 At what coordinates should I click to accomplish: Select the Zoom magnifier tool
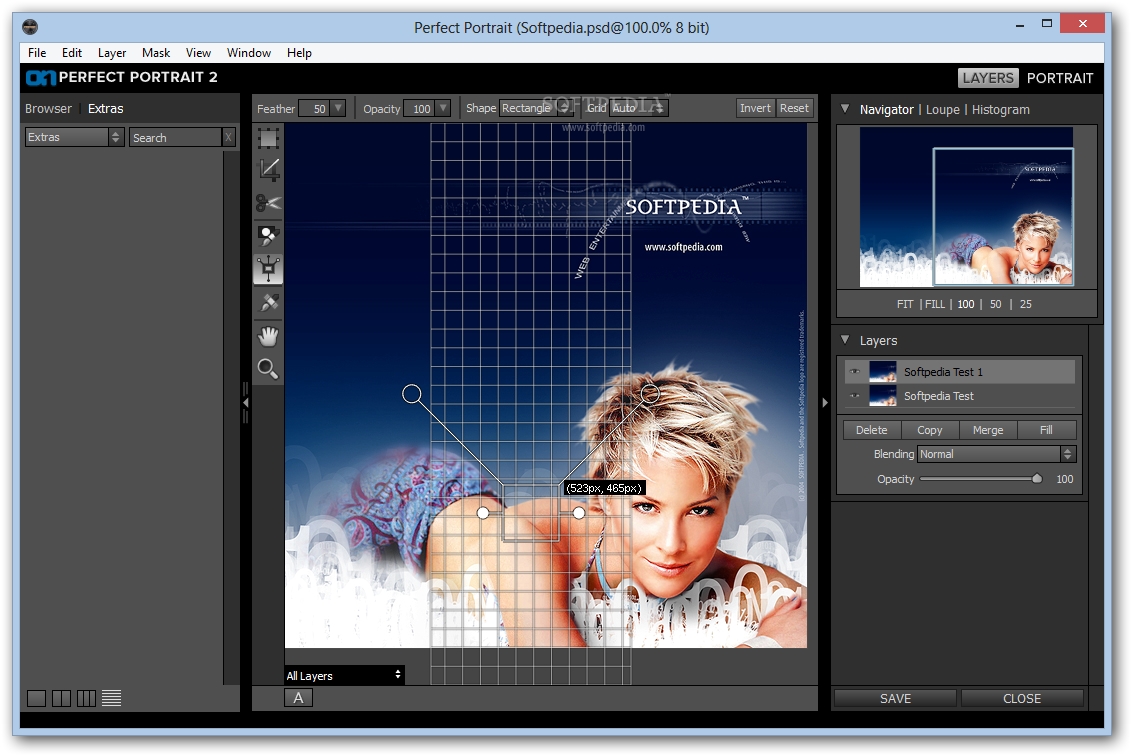pyautogui.click(x=268, y=368)
